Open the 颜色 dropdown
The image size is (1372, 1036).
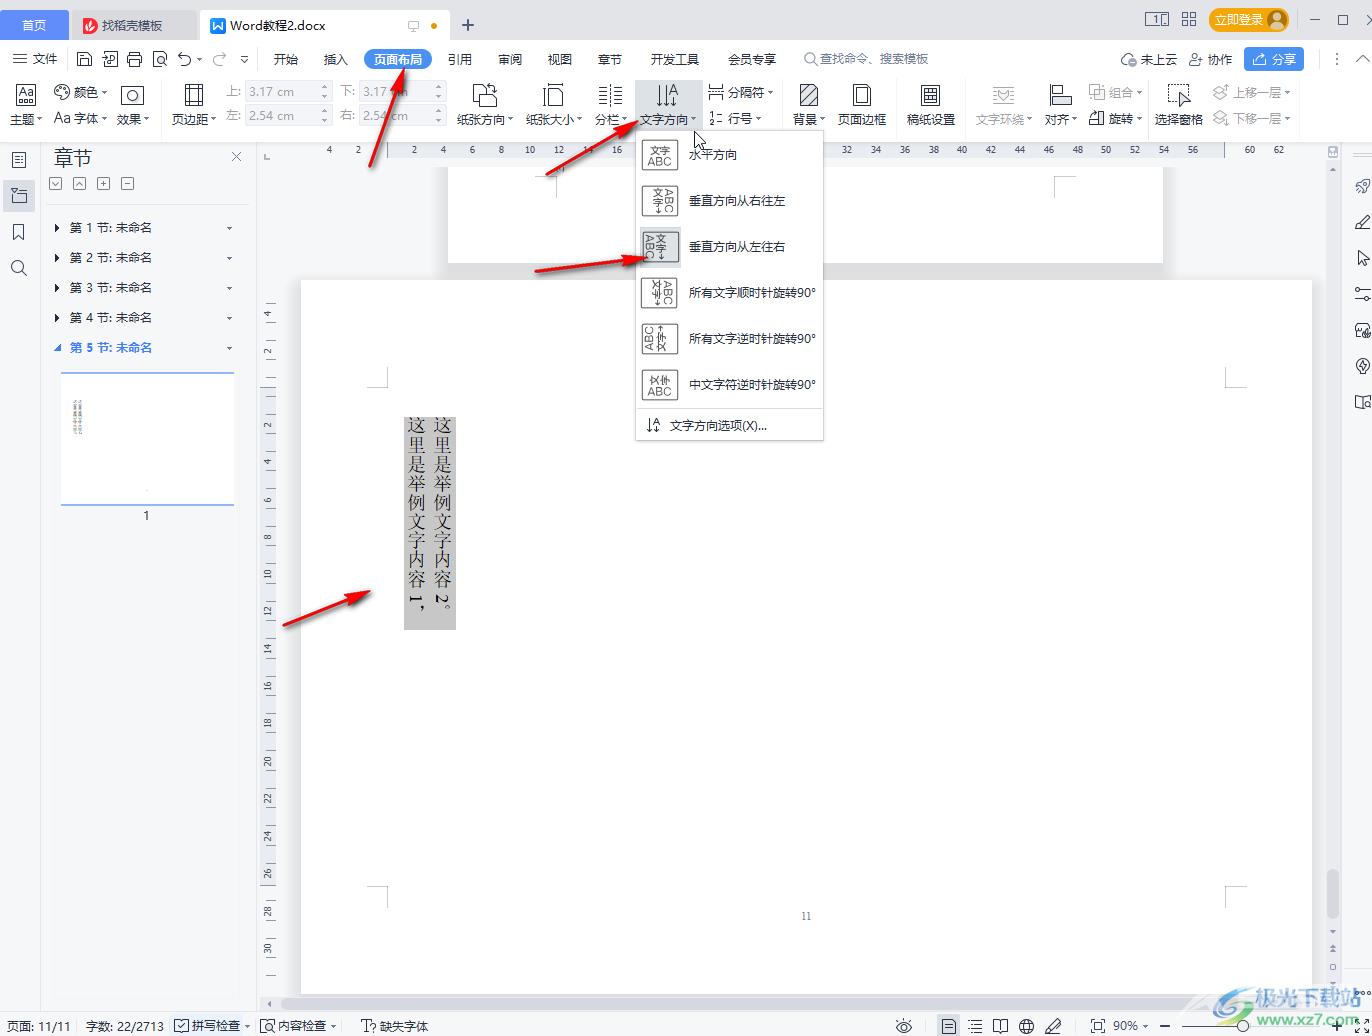tap(80, 92)
